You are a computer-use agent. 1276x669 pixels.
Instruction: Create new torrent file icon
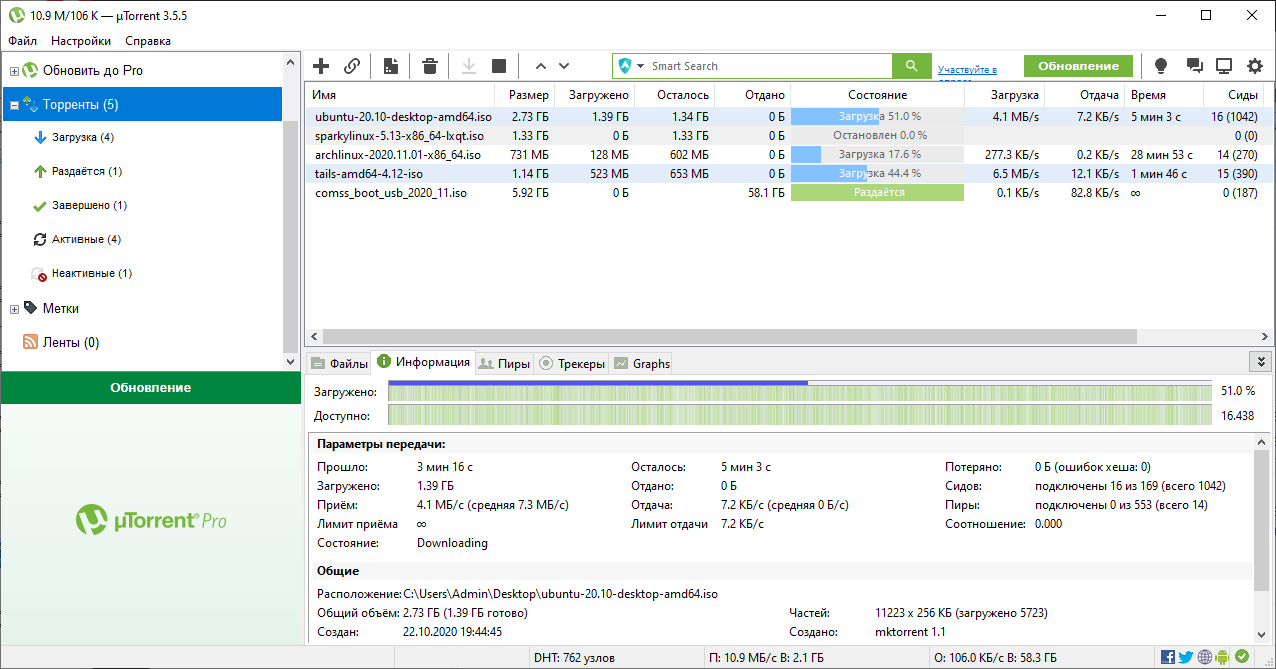[391, 66]
